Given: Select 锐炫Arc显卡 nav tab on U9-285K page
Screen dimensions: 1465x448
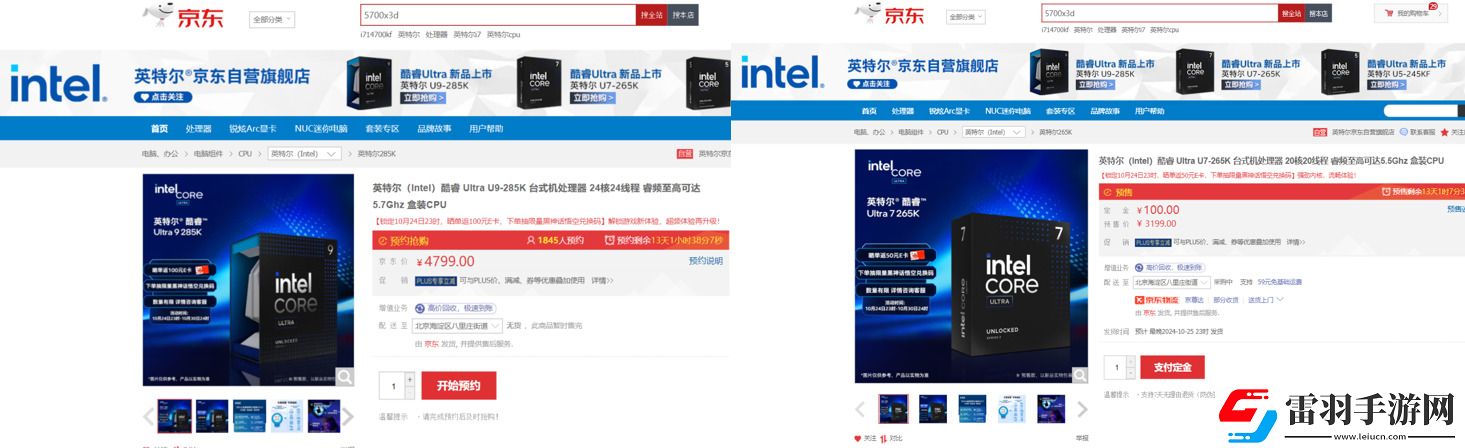Looking at the screenshot, I should click(x=254, y=129).
